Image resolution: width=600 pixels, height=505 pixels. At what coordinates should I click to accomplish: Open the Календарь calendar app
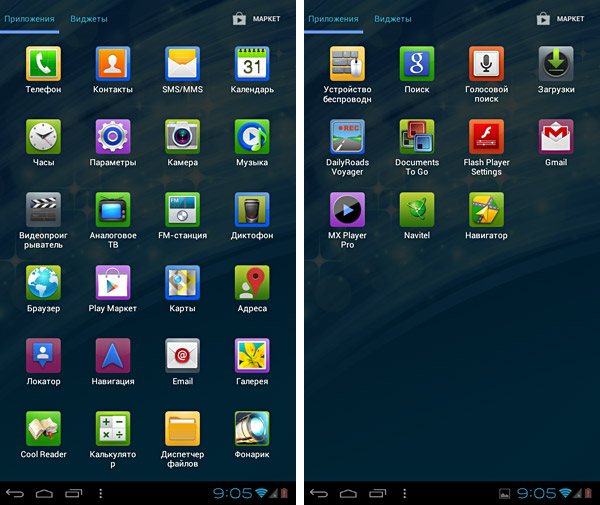click(252, 64)
